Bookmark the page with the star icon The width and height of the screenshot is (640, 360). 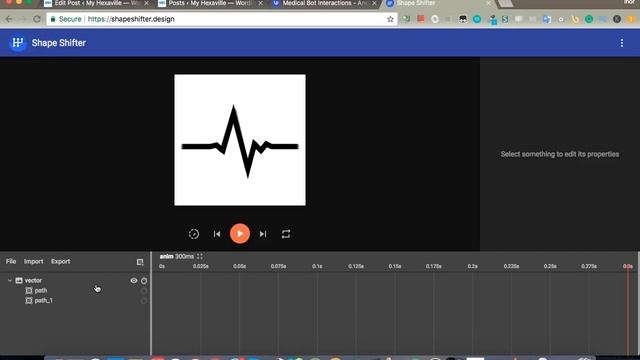tap(390, 19)
